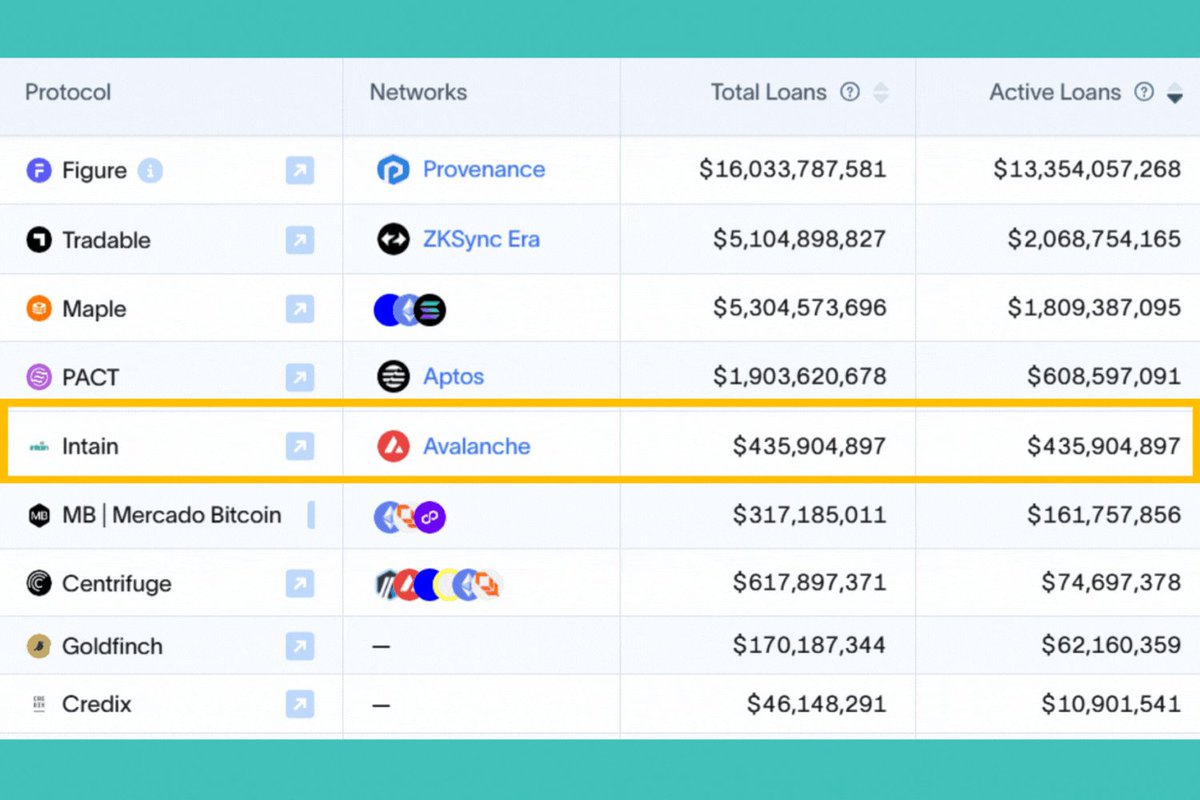Click the Intain protocol logo
The width and height of the screenshot is (1200, 800).
[39, 446]
